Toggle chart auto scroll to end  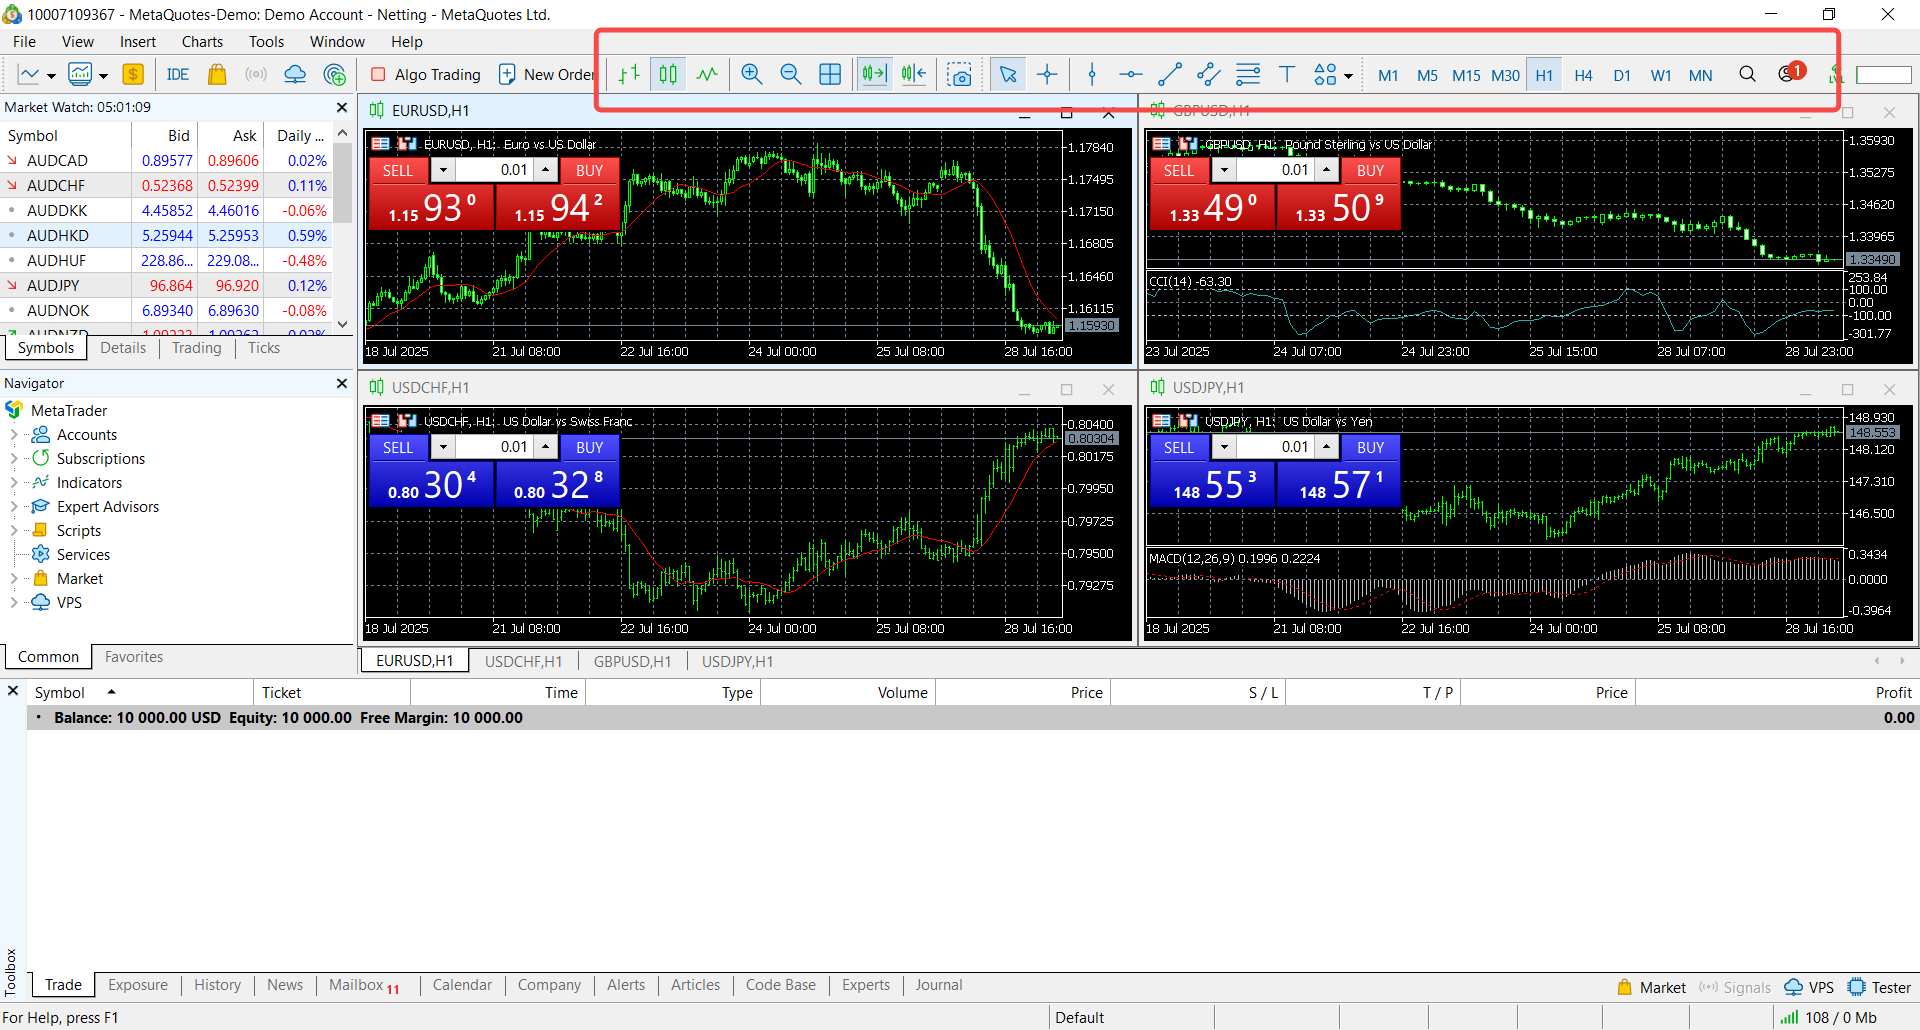[x=874, y=75]
